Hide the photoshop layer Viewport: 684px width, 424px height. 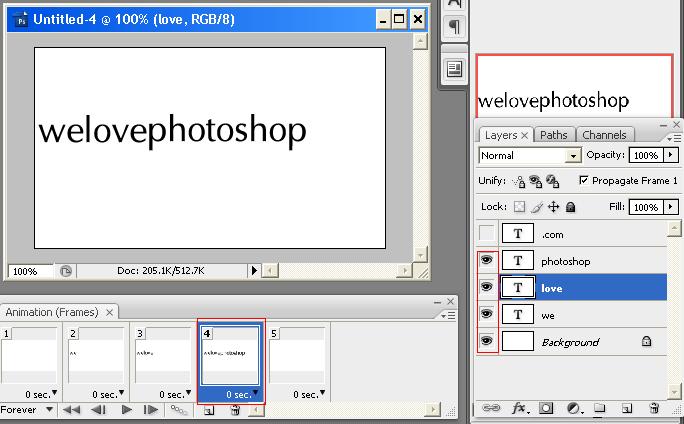[x=486, y=260]
